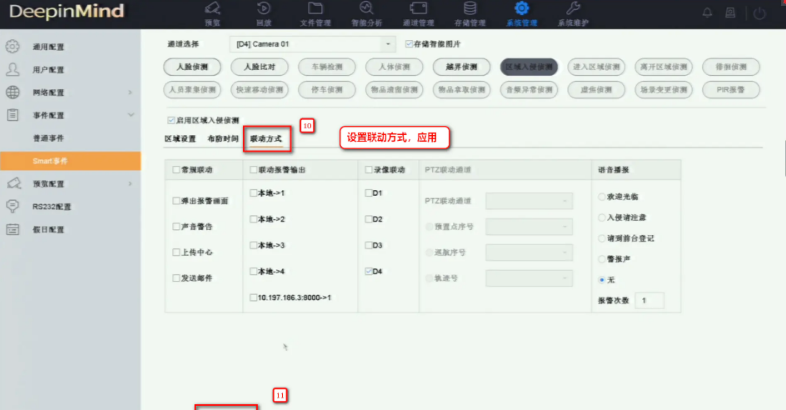This screenshot has height=410, width=786.
Task: Open 预览 (Preview) in the top navigation
Action: coord(213,13)
